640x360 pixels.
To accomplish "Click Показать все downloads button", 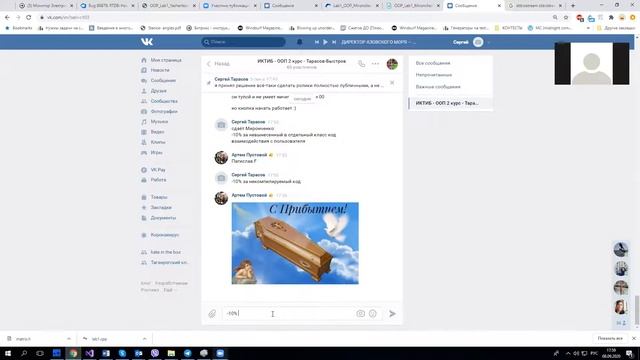I will (x=610, y=338).
